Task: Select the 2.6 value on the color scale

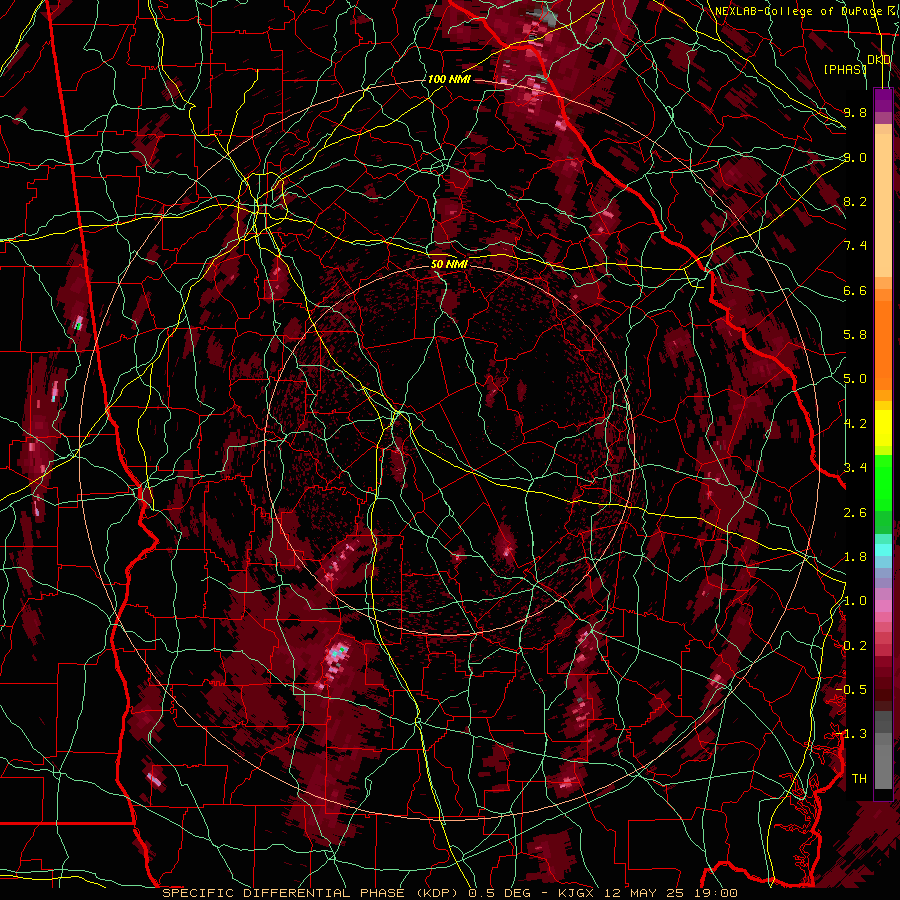Action: point(855,513)
